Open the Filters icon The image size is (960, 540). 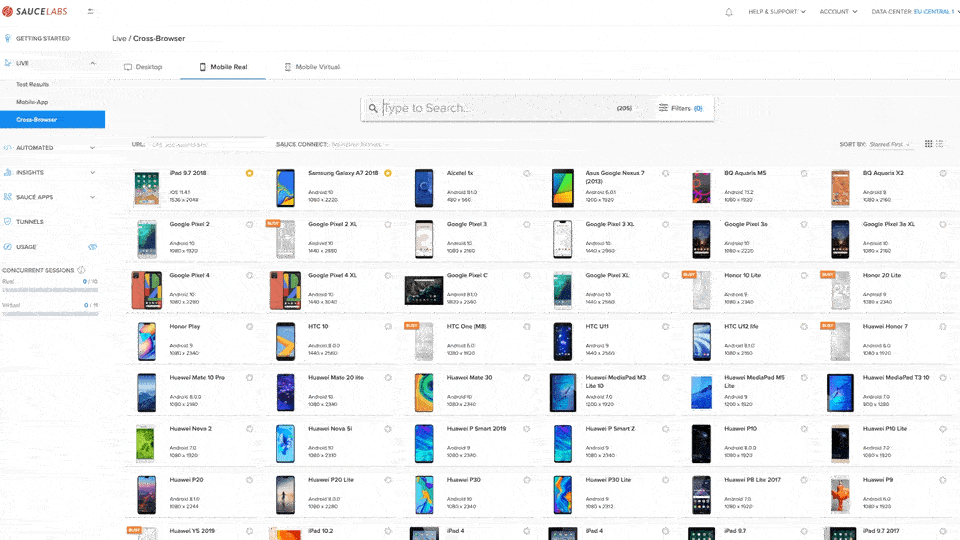tap(663, 108)
